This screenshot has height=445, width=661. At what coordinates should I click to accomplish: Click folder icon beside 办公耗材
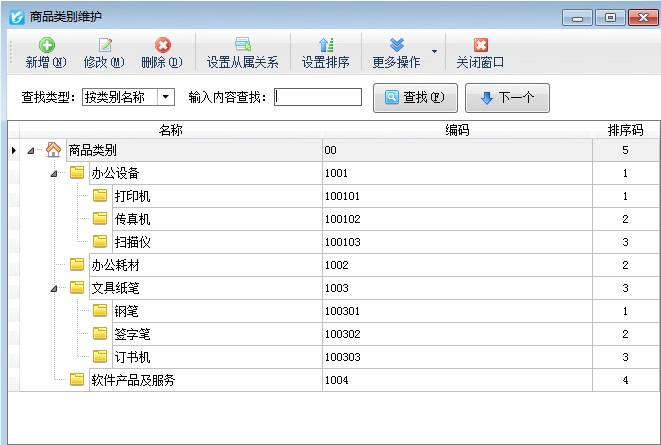(77, 264)
